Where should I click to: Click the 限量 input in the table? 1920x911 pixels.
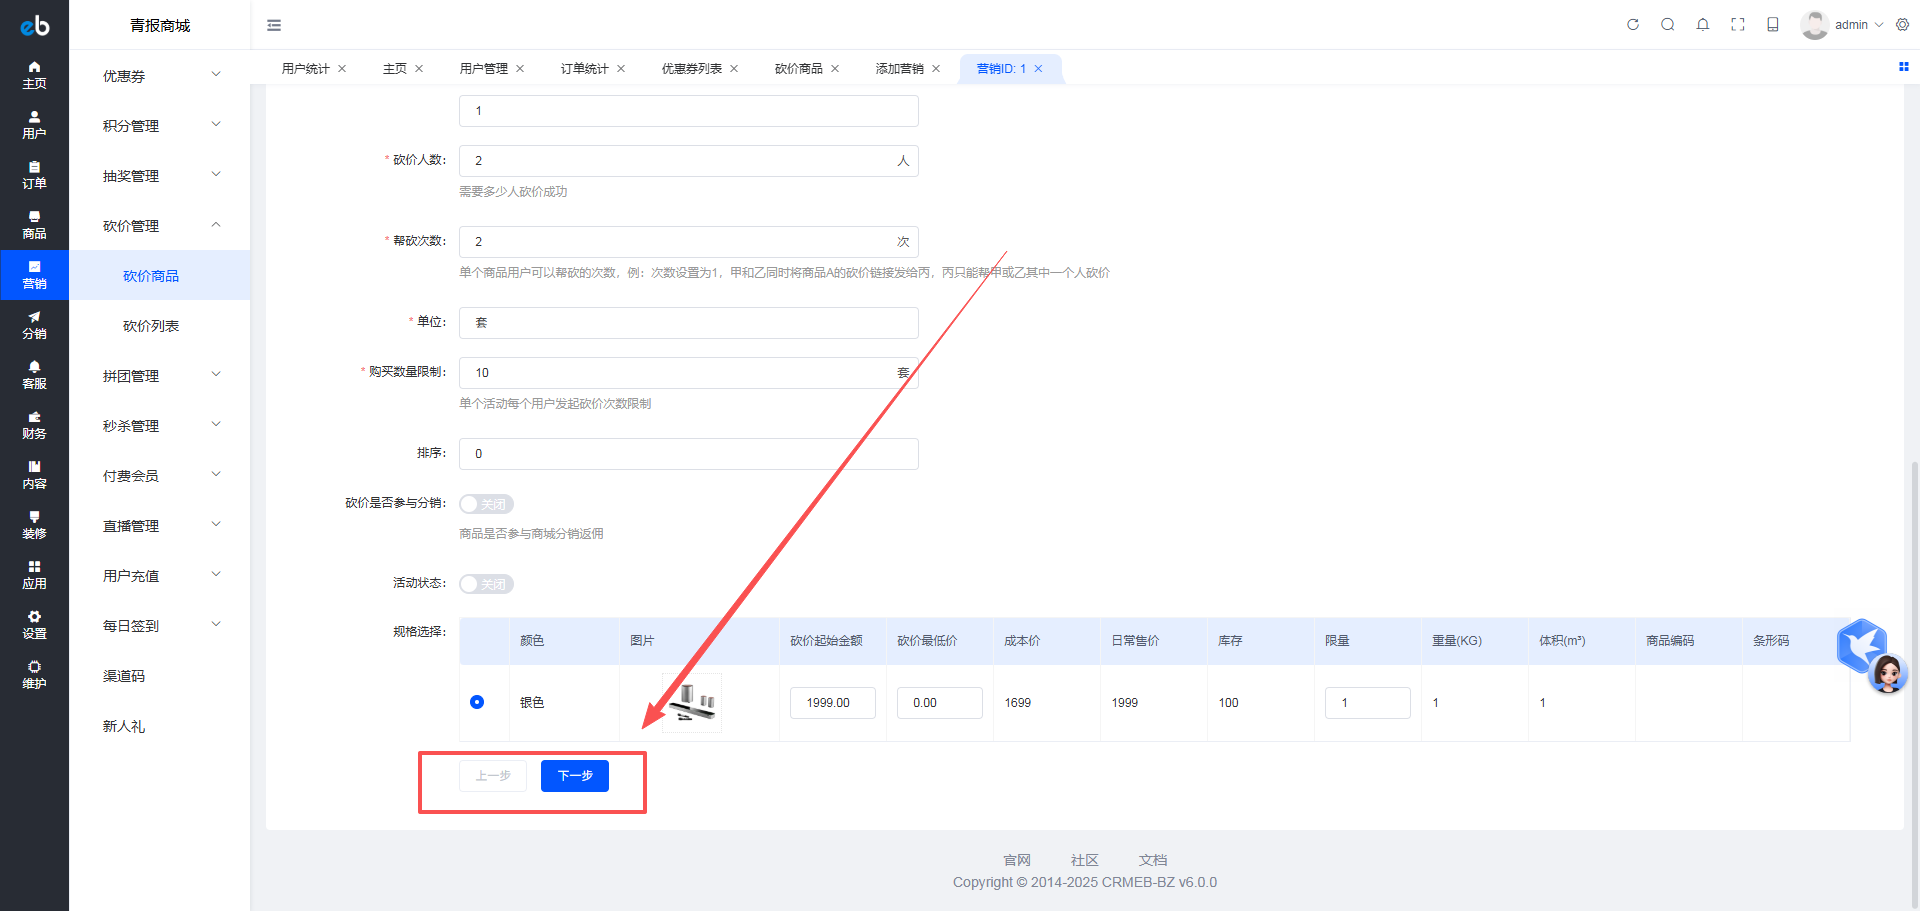(1368, 703)
